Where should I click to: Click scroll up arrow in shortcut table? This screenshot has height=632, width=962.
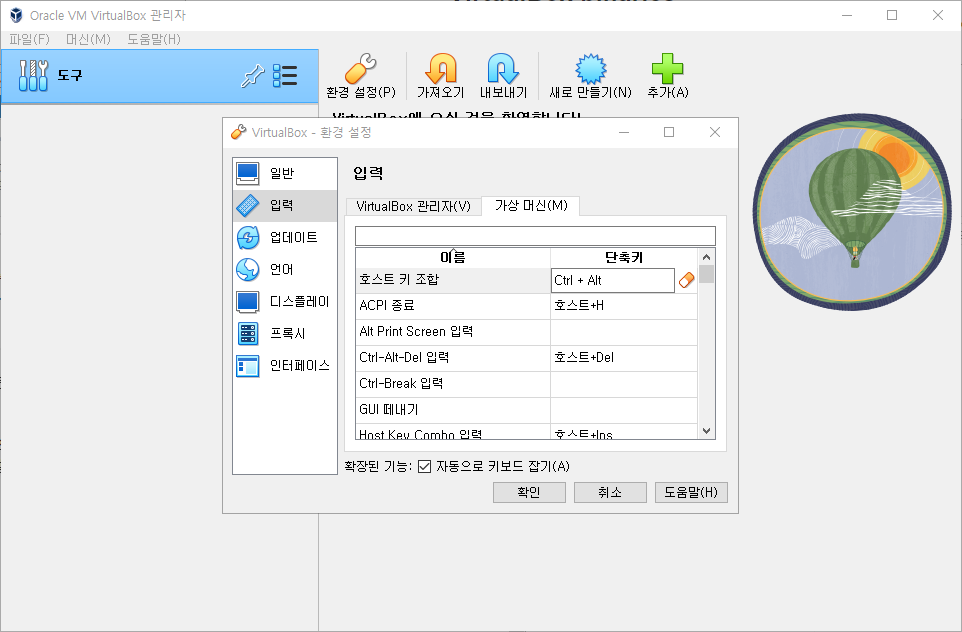pos(706,257)
